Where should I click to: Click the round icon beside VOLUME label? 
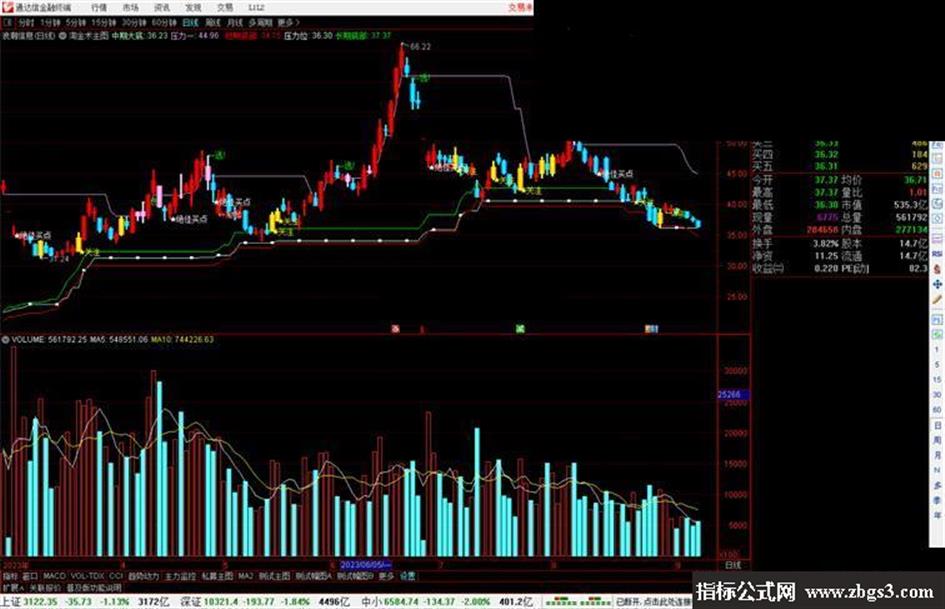click(x=5, y=340)
